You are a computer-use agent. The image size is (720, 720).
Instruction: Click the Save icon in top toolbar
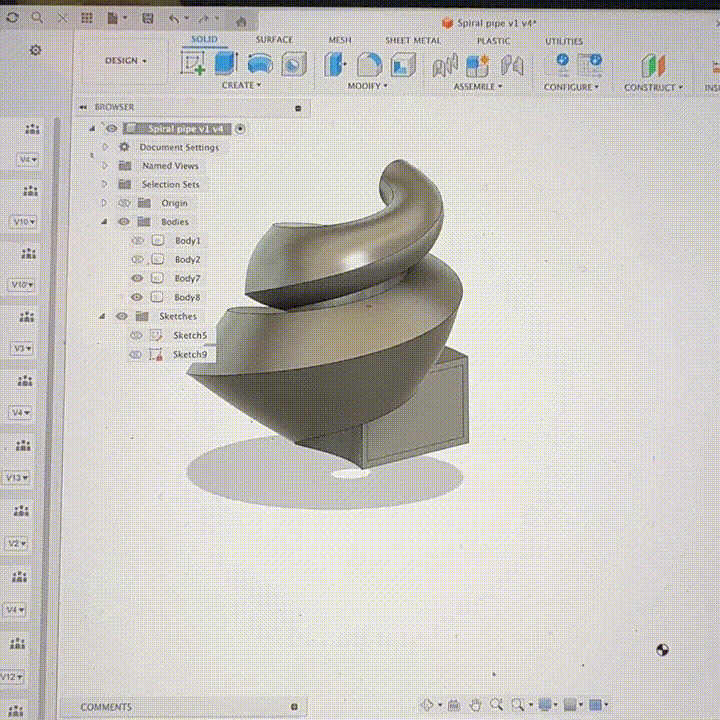pyautogui.click(x=148, y=19)
